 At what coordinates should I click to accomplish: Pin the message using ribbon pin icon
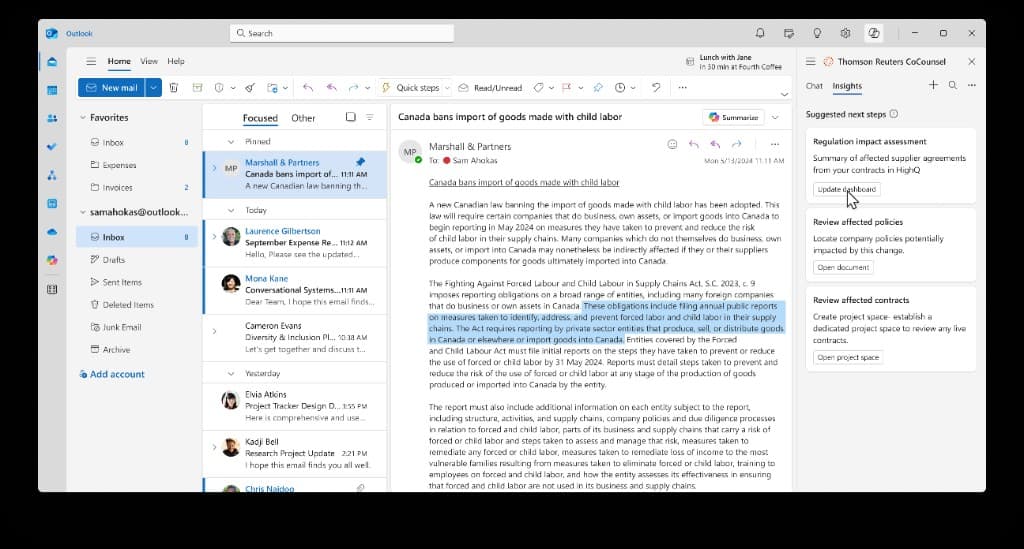[x=598, y=87]
